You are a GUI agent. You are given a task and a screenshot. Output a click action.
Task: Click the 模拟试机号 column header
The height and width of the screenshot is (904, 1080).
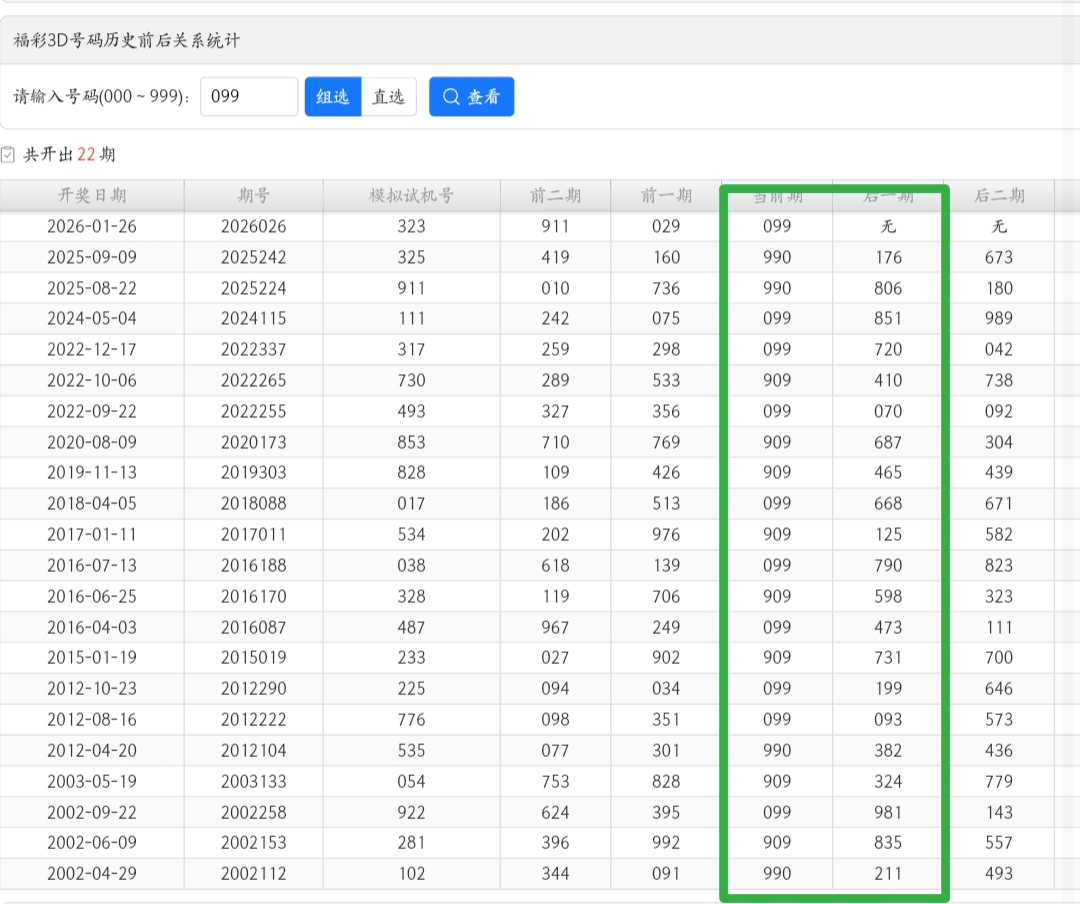tap(411, 196)
